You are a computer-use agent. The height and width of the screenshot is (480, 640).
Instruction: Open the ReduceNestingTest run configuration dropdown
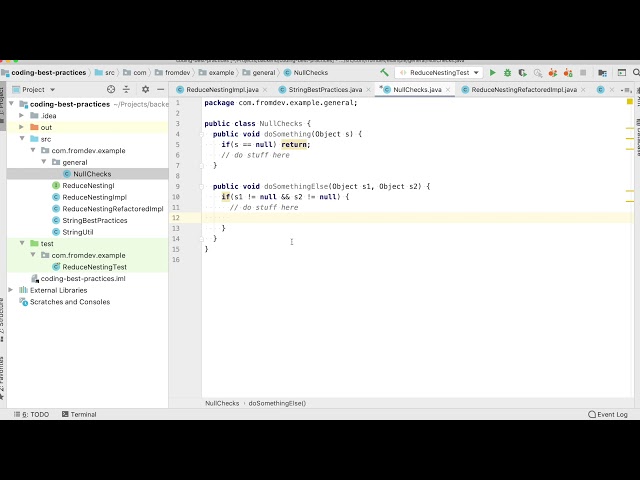[x=439, y=73]
